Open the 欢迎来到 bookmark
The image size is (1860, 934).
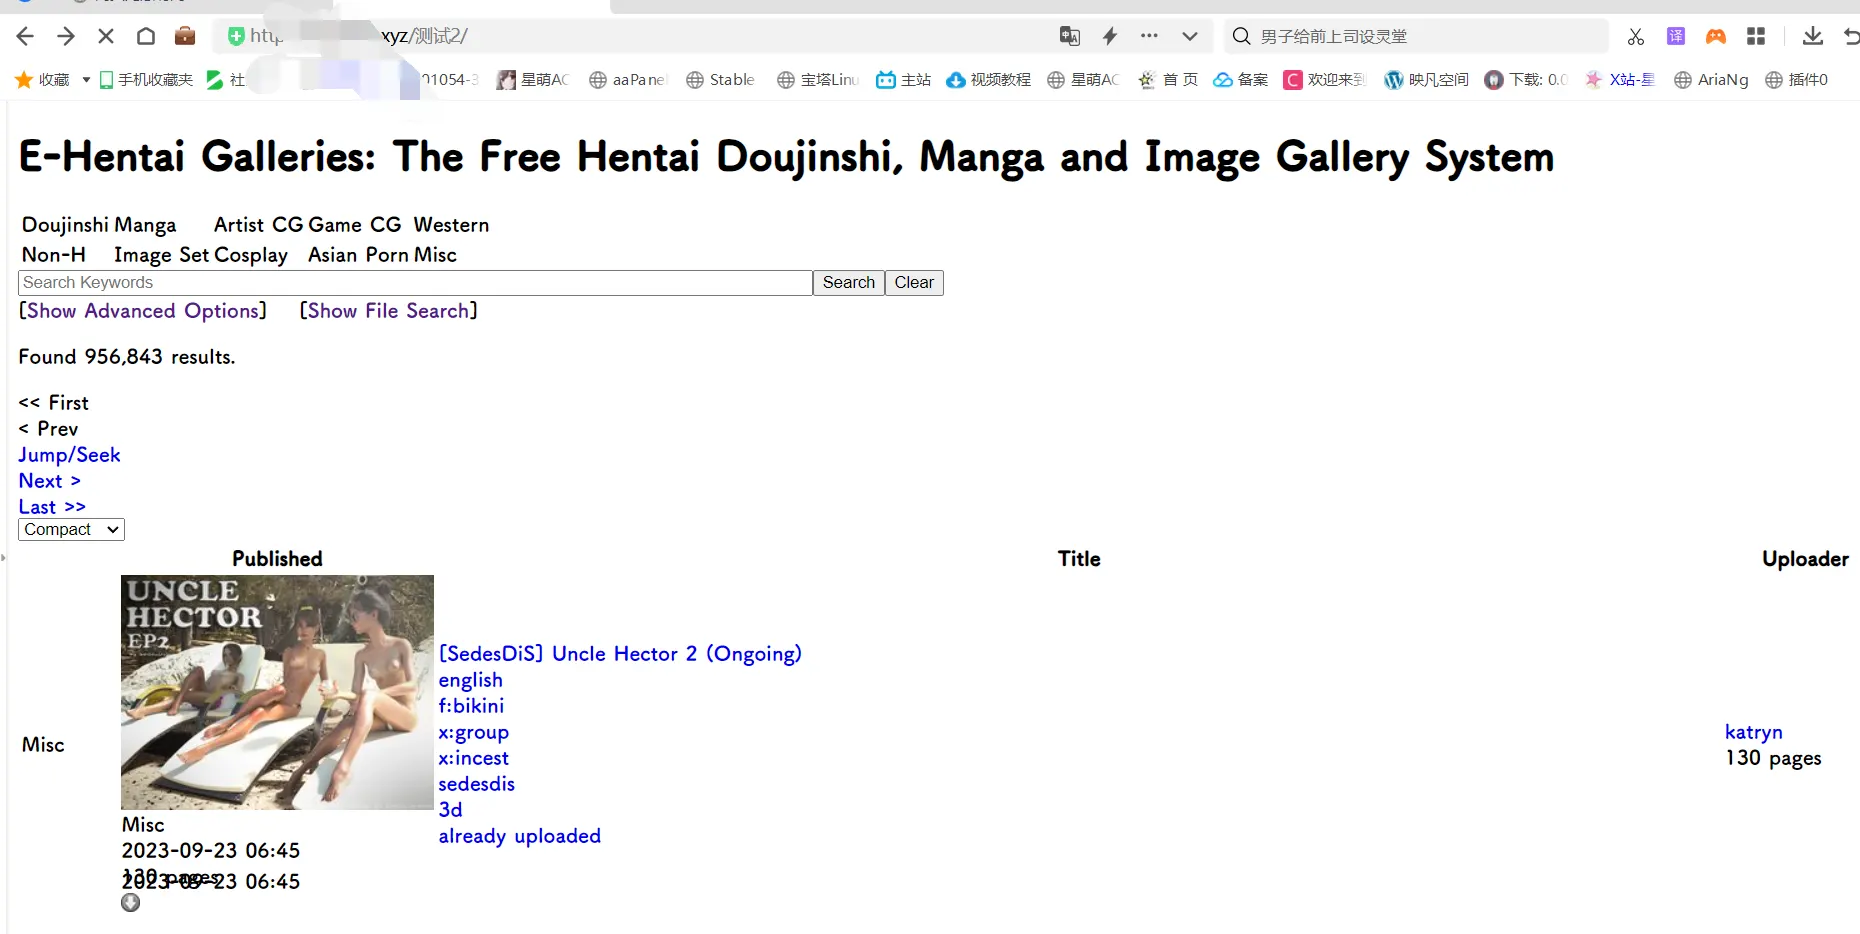1325,80
